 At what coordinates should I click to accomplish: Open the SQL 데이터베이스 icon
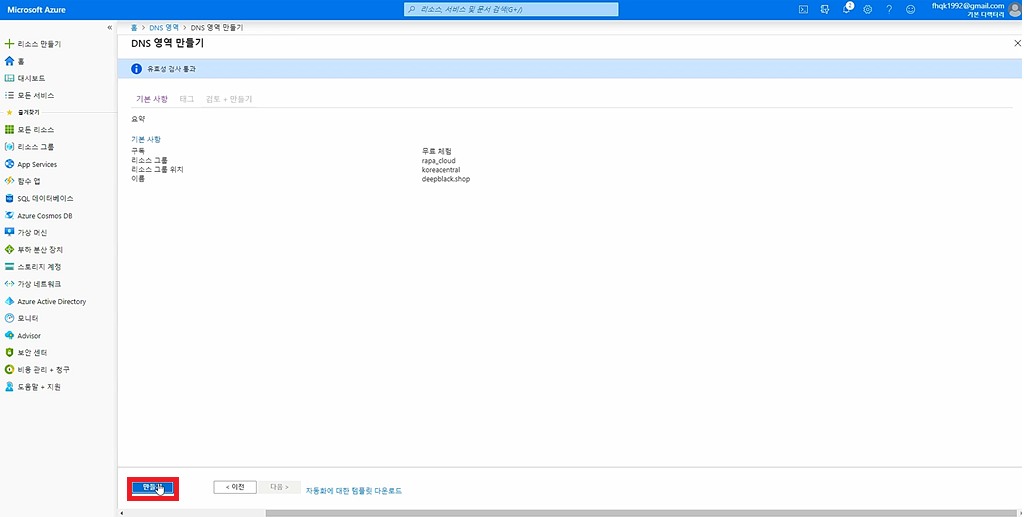point(9,198)
